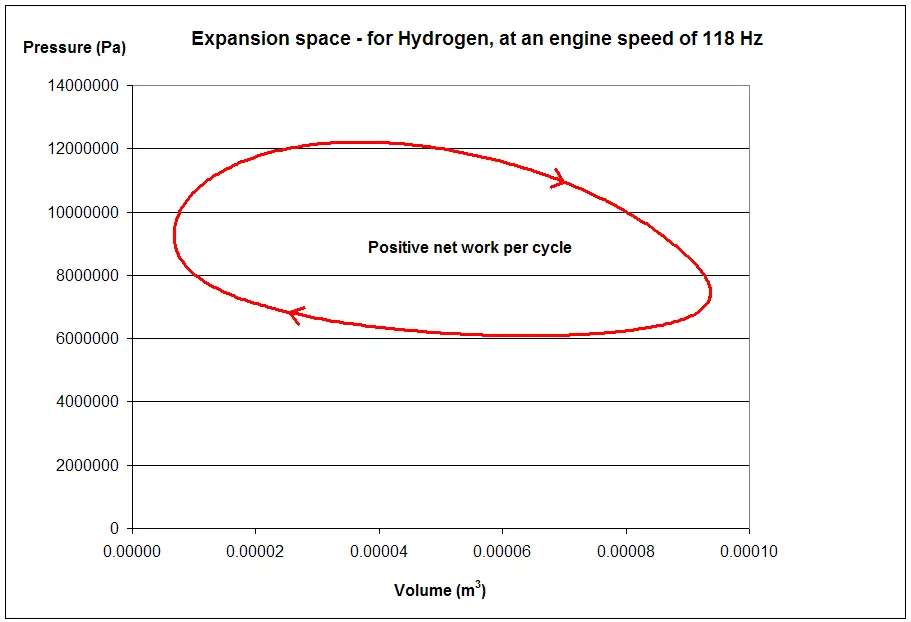Click the 12000000 y-axis value
This screenshot has width=911, height=622.
(x=83, y=149)
